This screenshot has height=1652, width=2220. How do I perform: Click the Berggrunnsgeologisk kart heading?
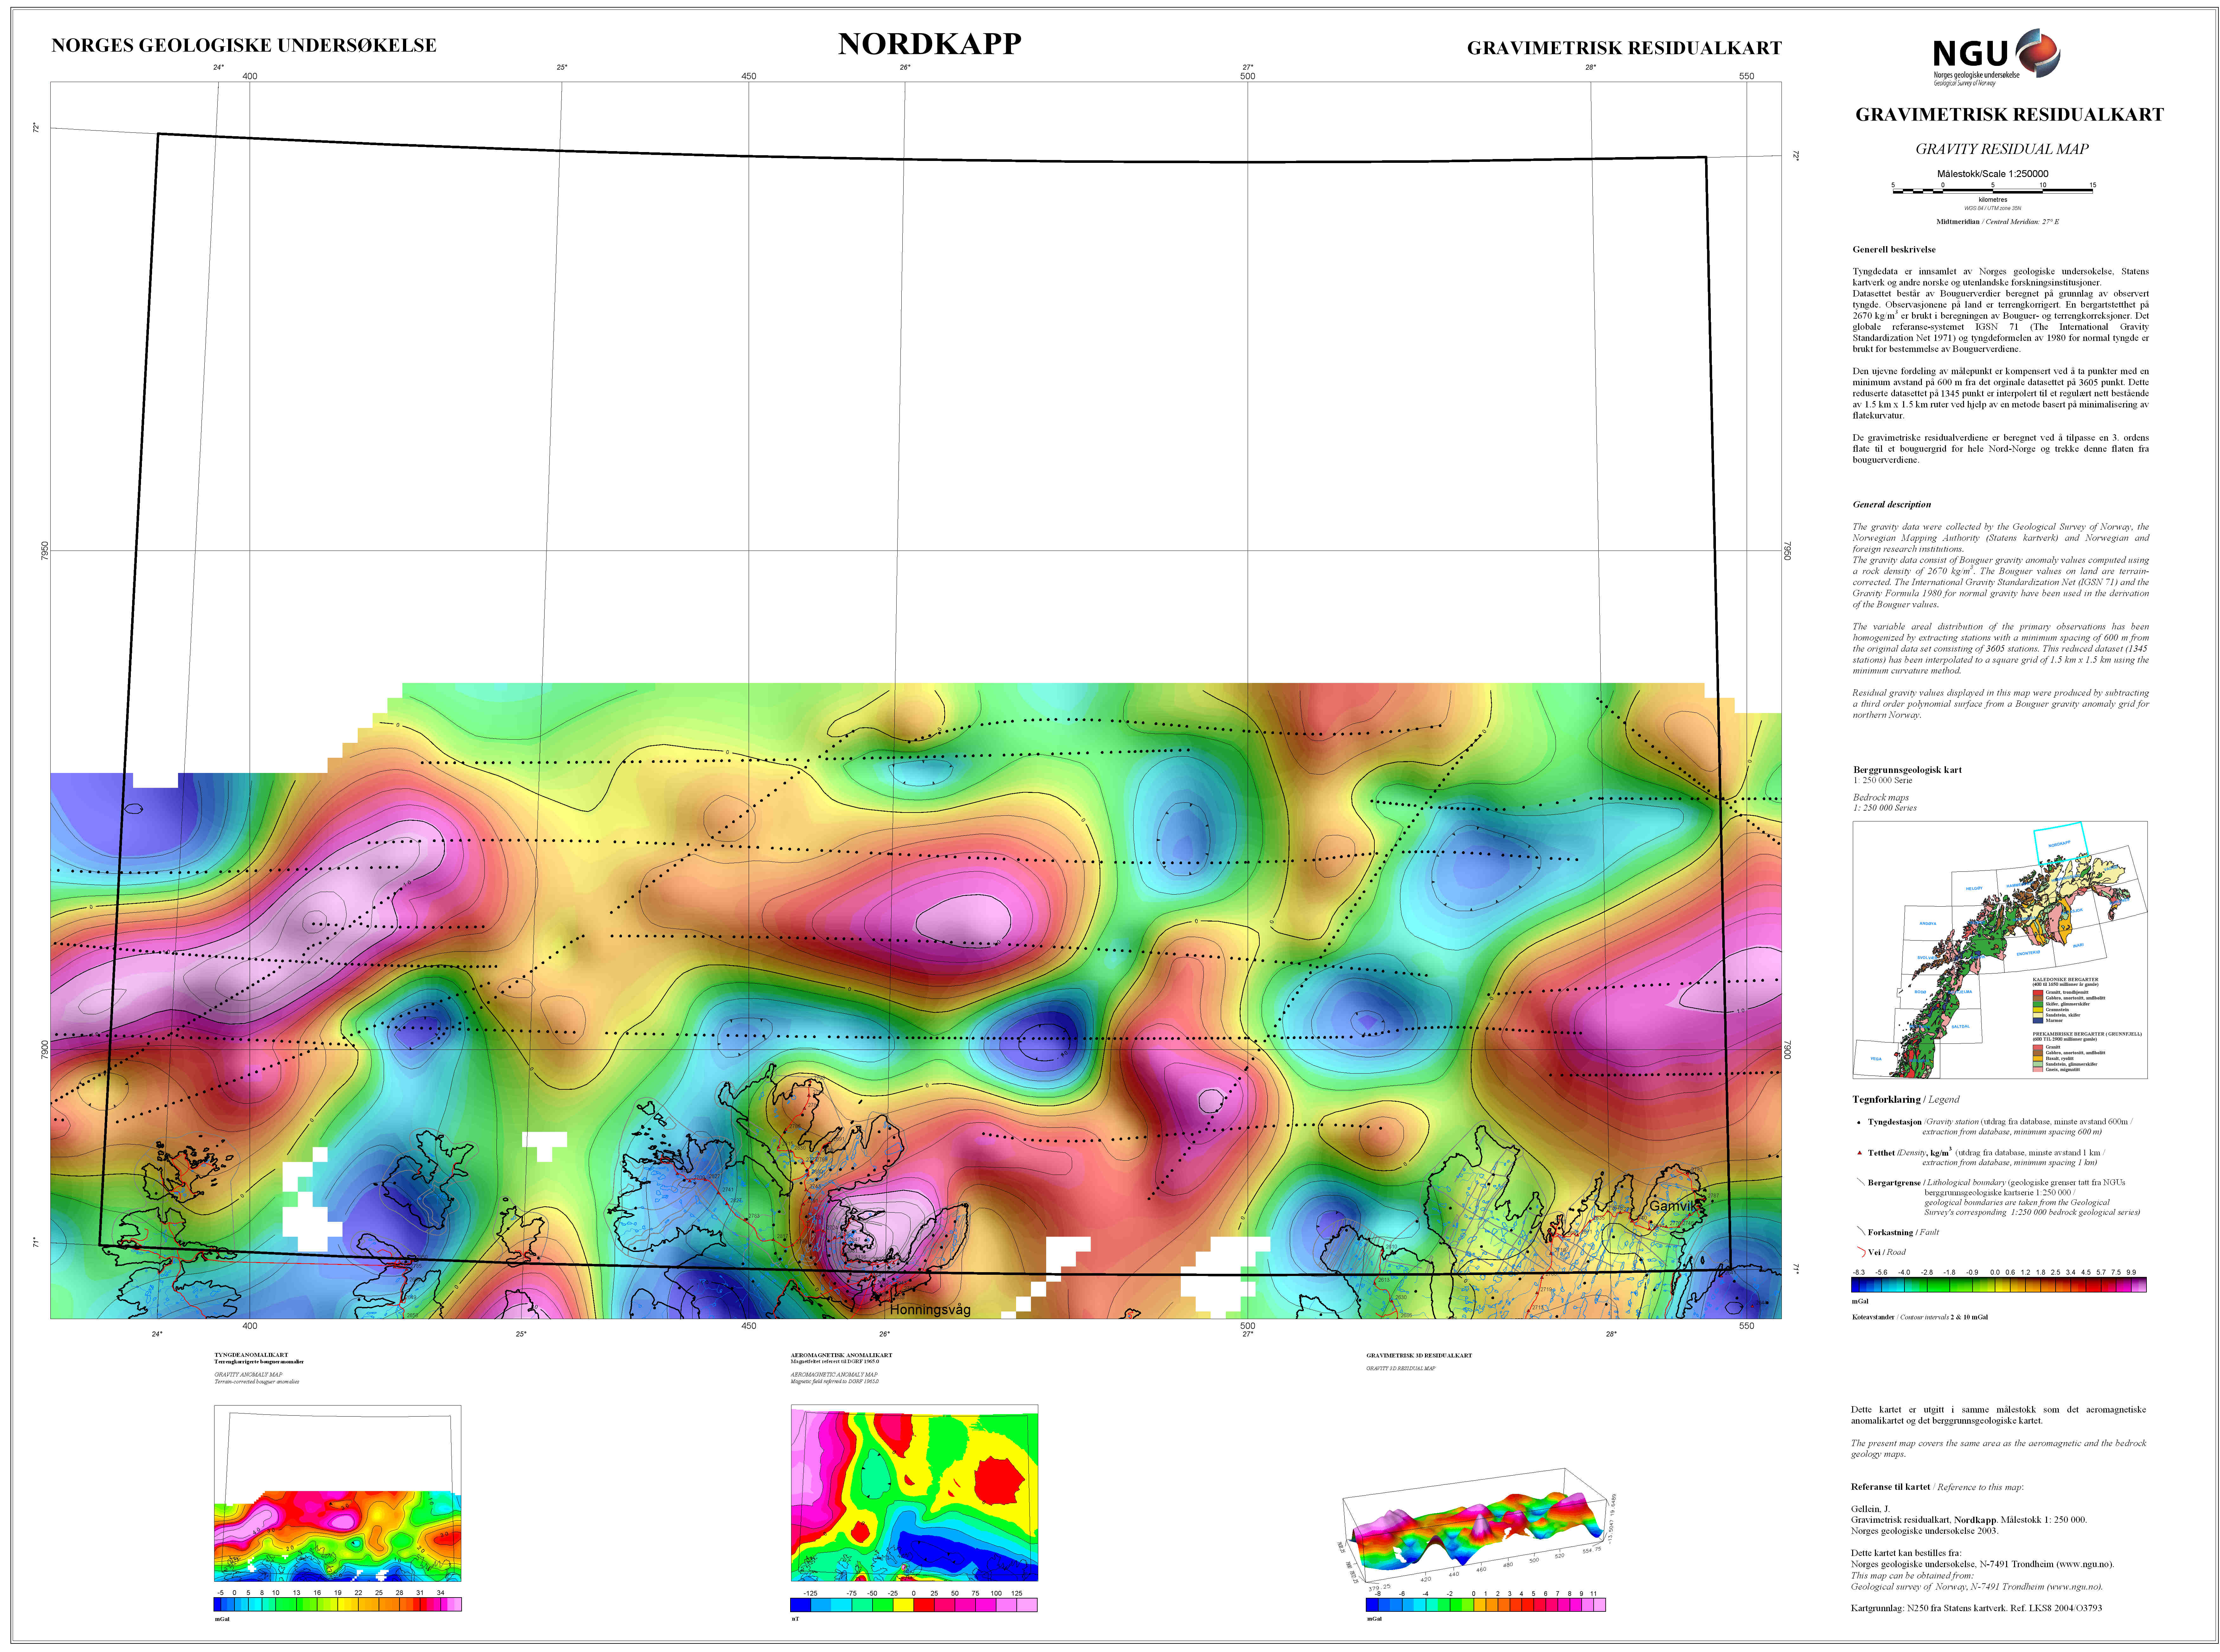click(x=1907, y=770)
